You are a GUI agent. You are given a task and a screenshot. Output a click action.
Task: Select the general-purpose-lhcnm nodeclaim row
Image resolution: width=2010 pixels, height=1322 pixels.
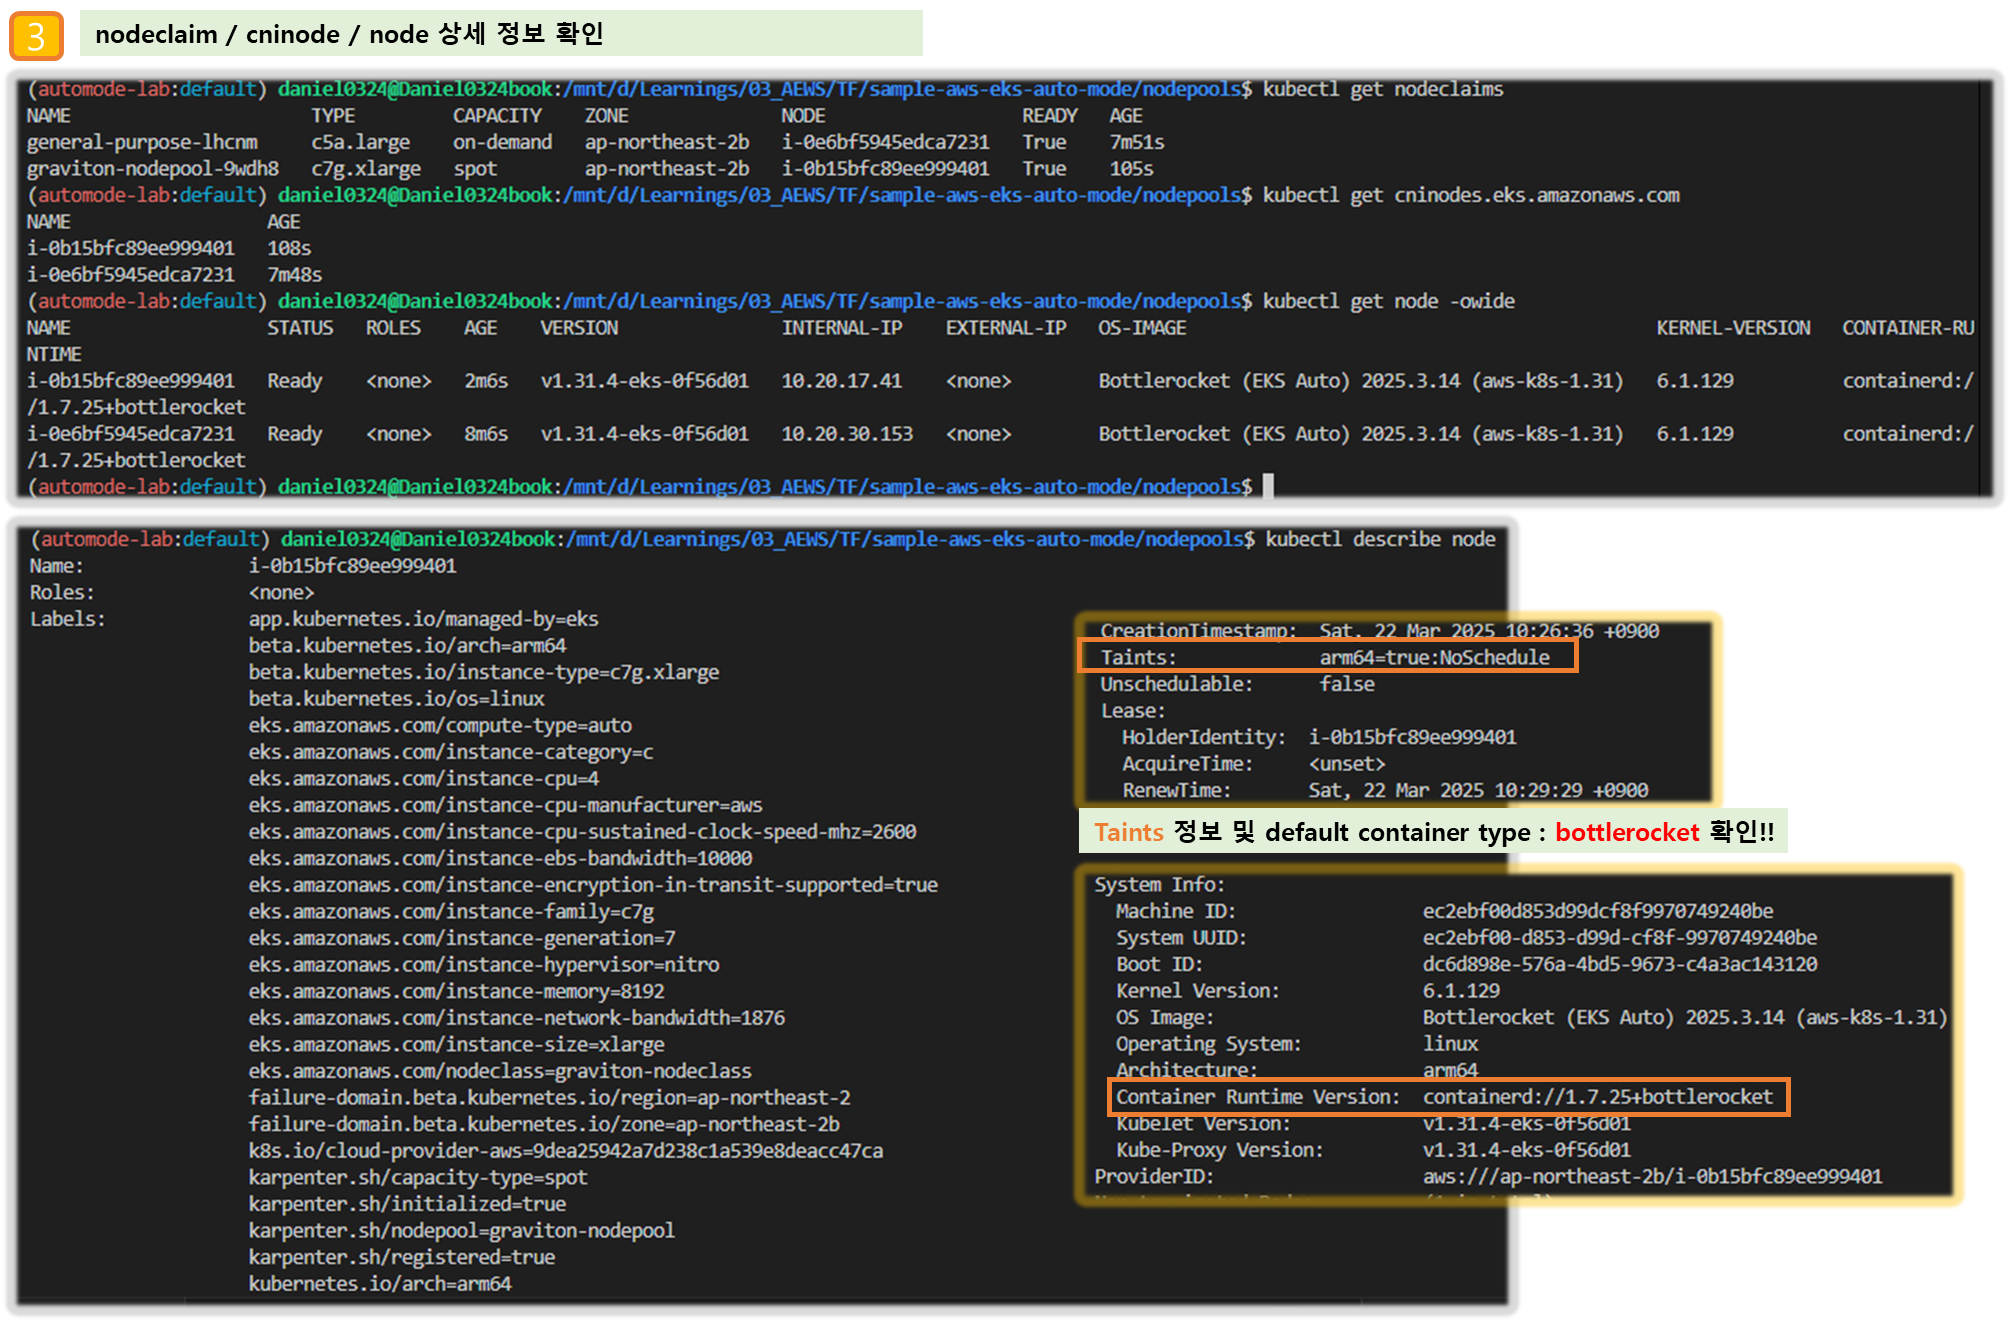(142, 142)
